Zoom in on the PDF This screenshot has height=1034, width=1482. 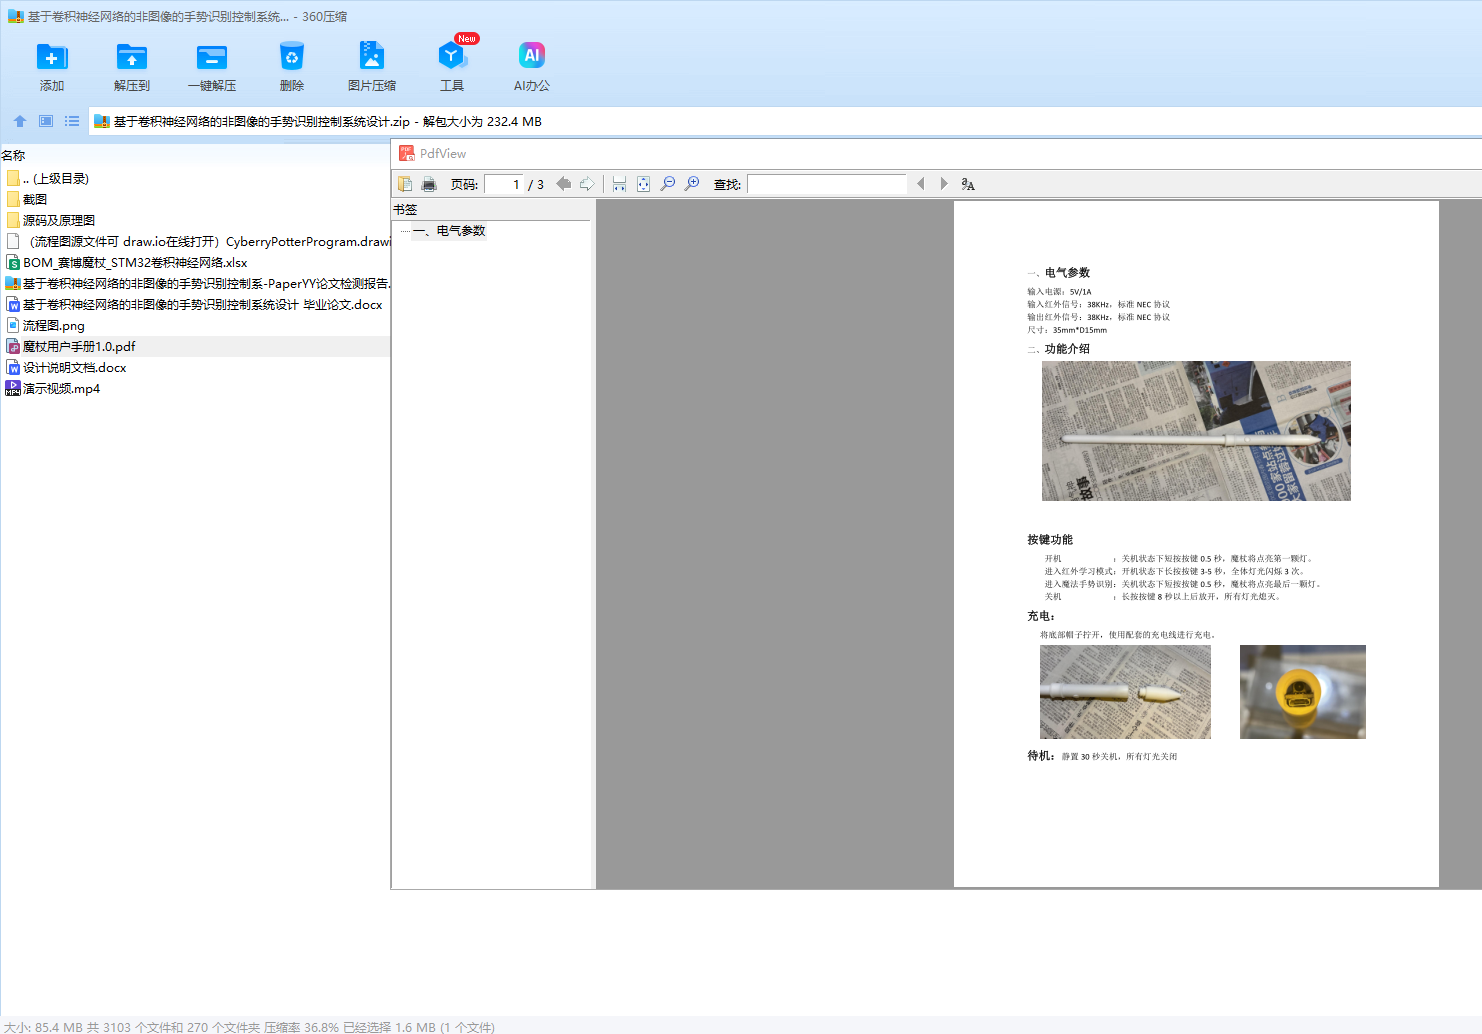coord(691,184)
